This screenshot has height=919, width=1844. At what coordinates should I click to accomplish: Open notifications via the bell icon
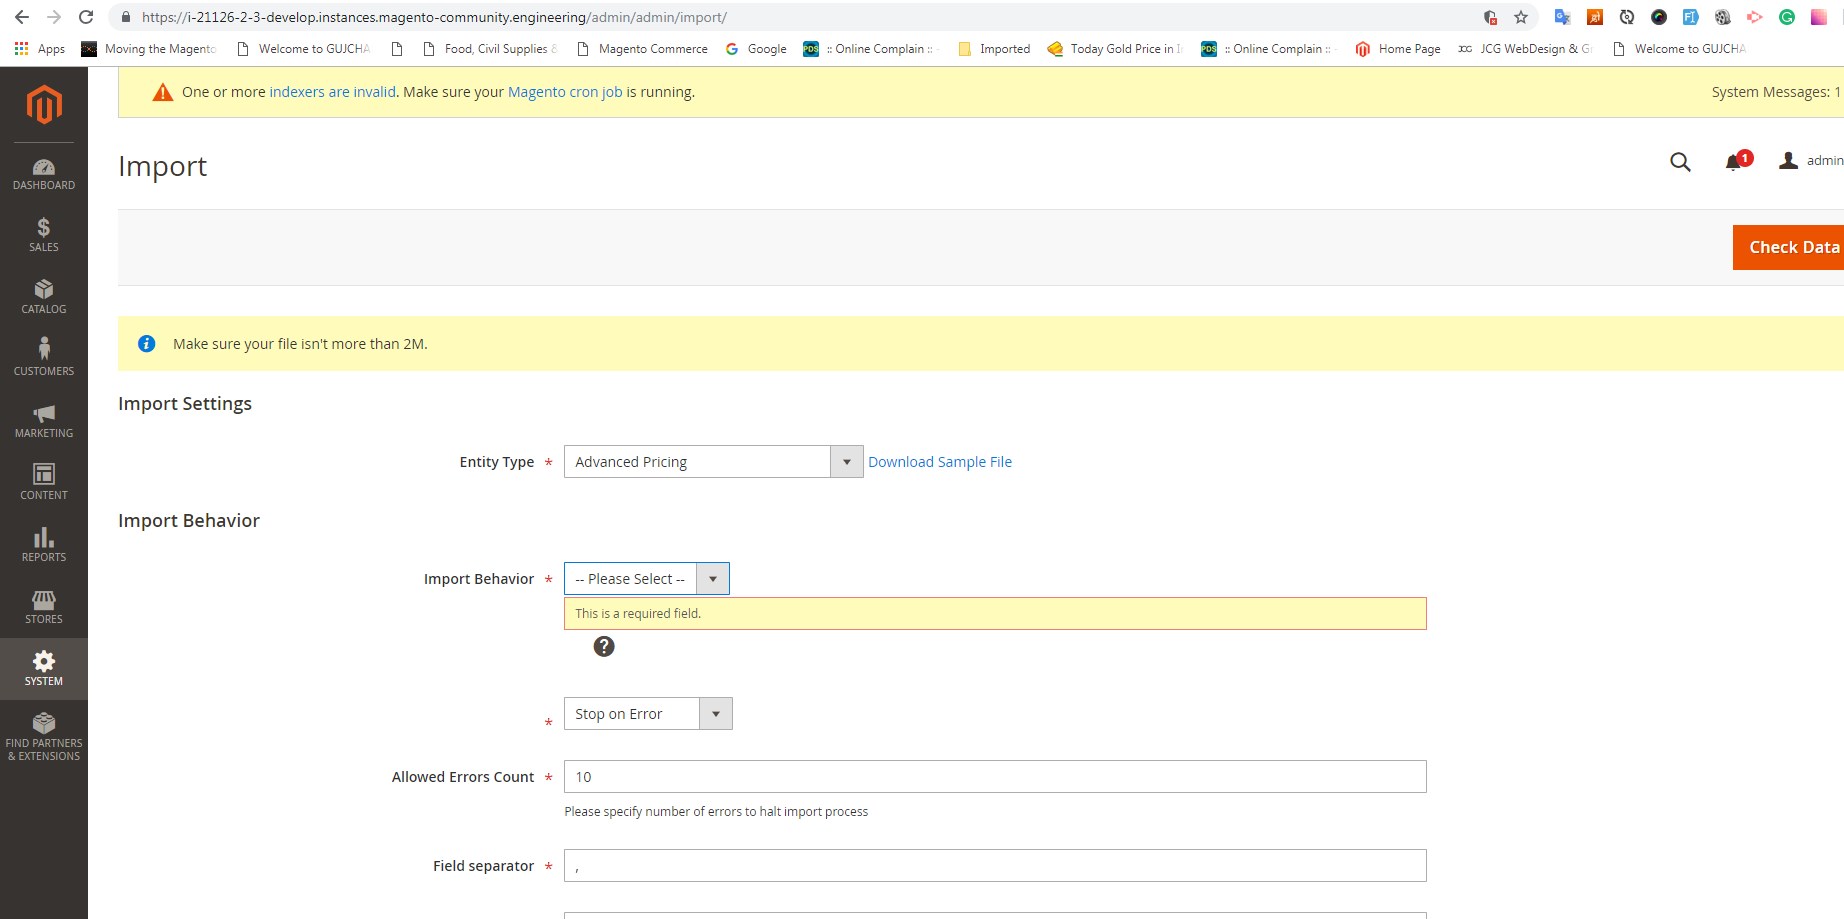point(1733,161)
